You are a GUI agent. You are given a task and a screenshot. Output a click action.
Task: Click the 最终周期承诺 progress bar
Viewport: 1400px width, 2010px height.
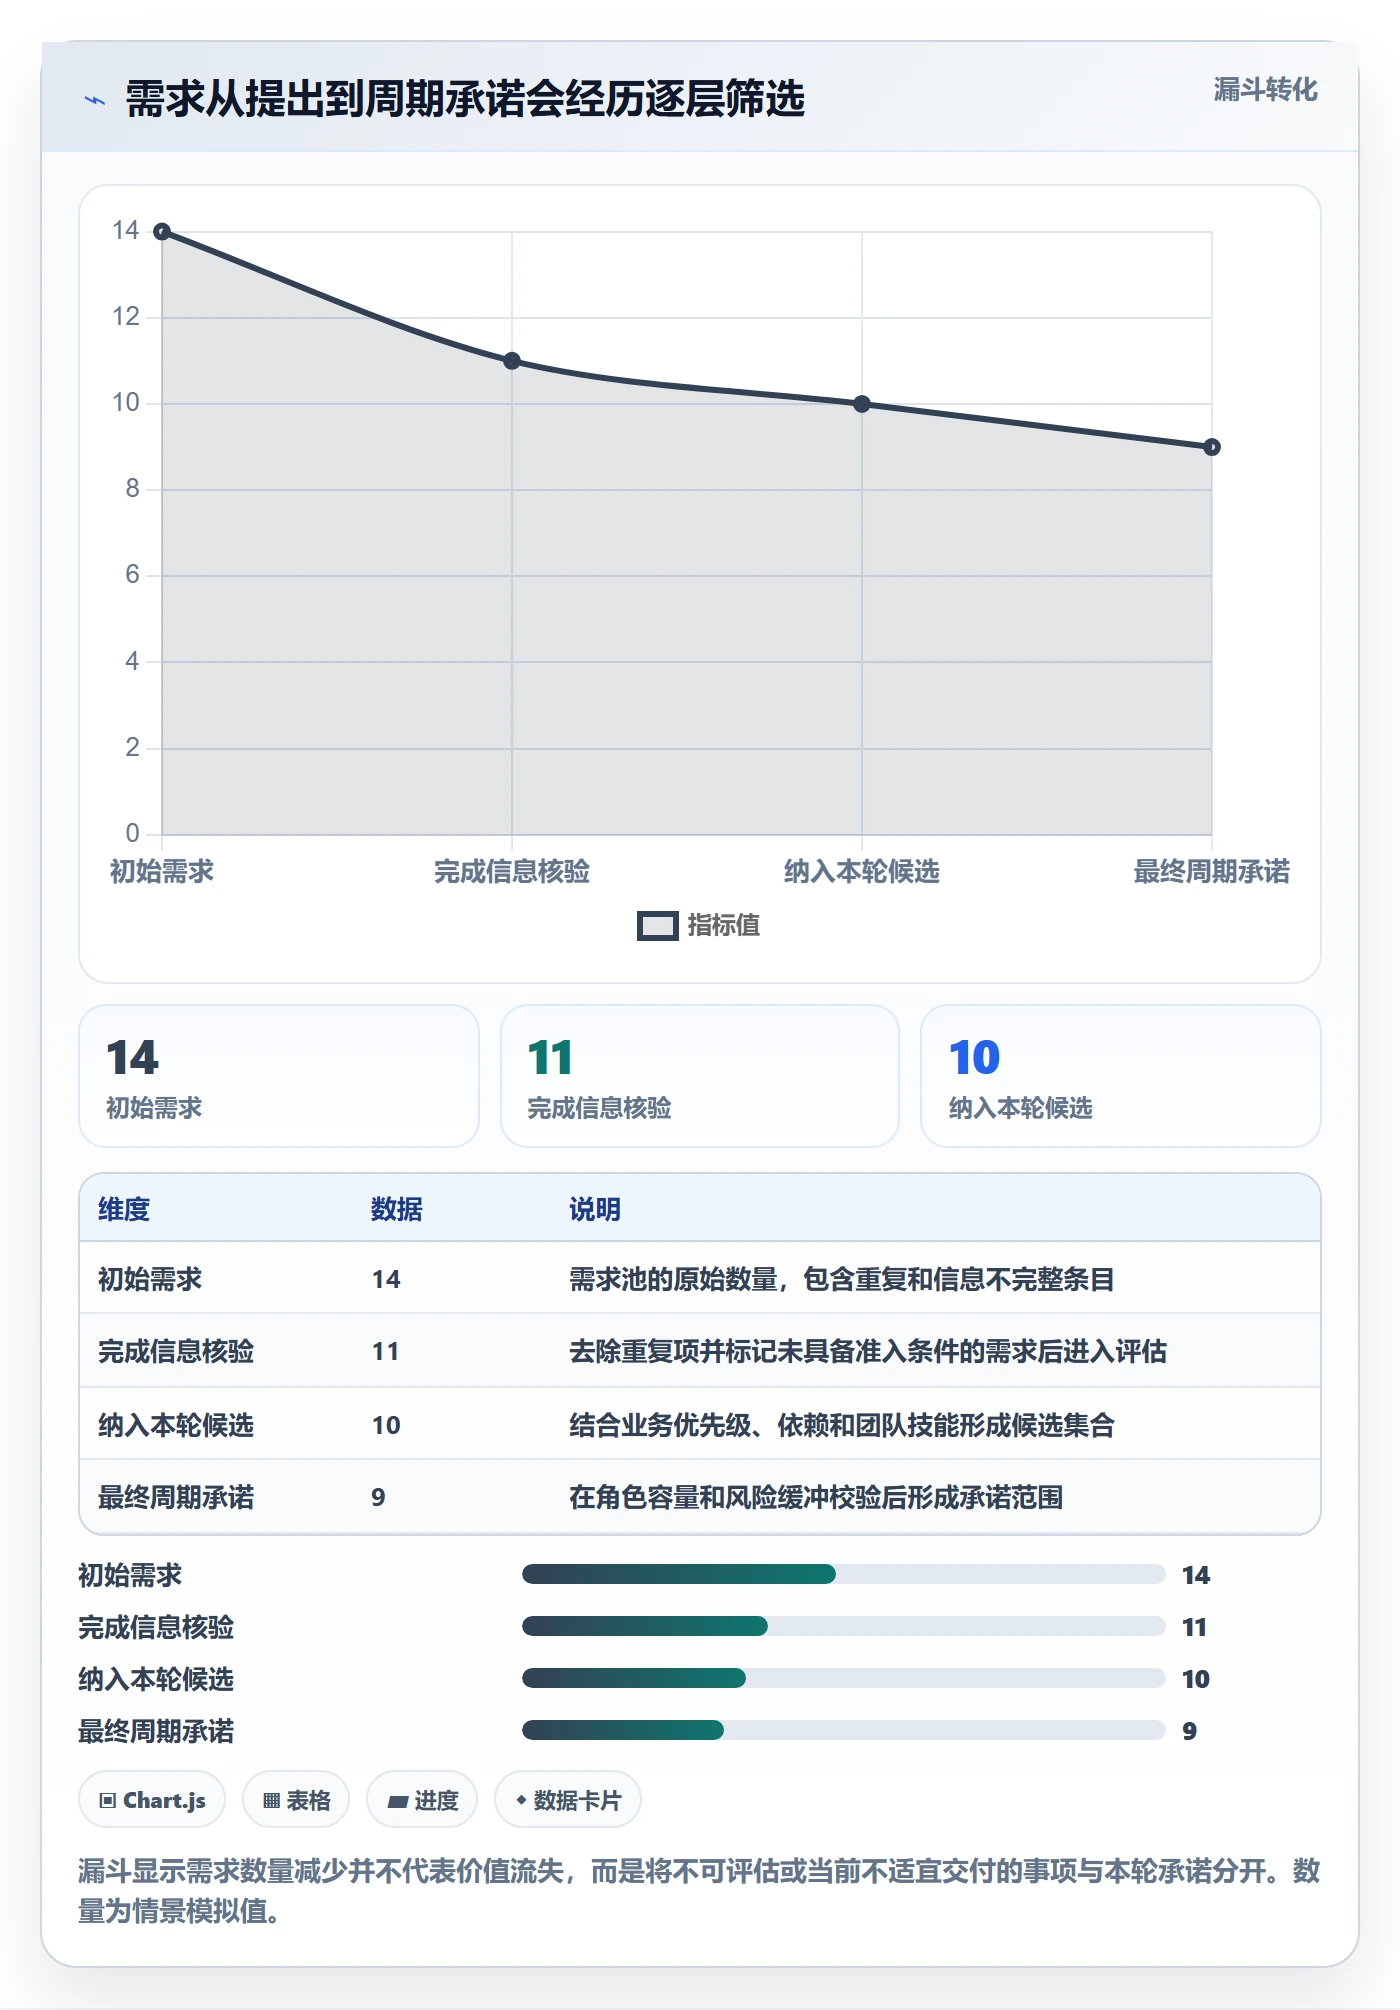coord(844,1730)
